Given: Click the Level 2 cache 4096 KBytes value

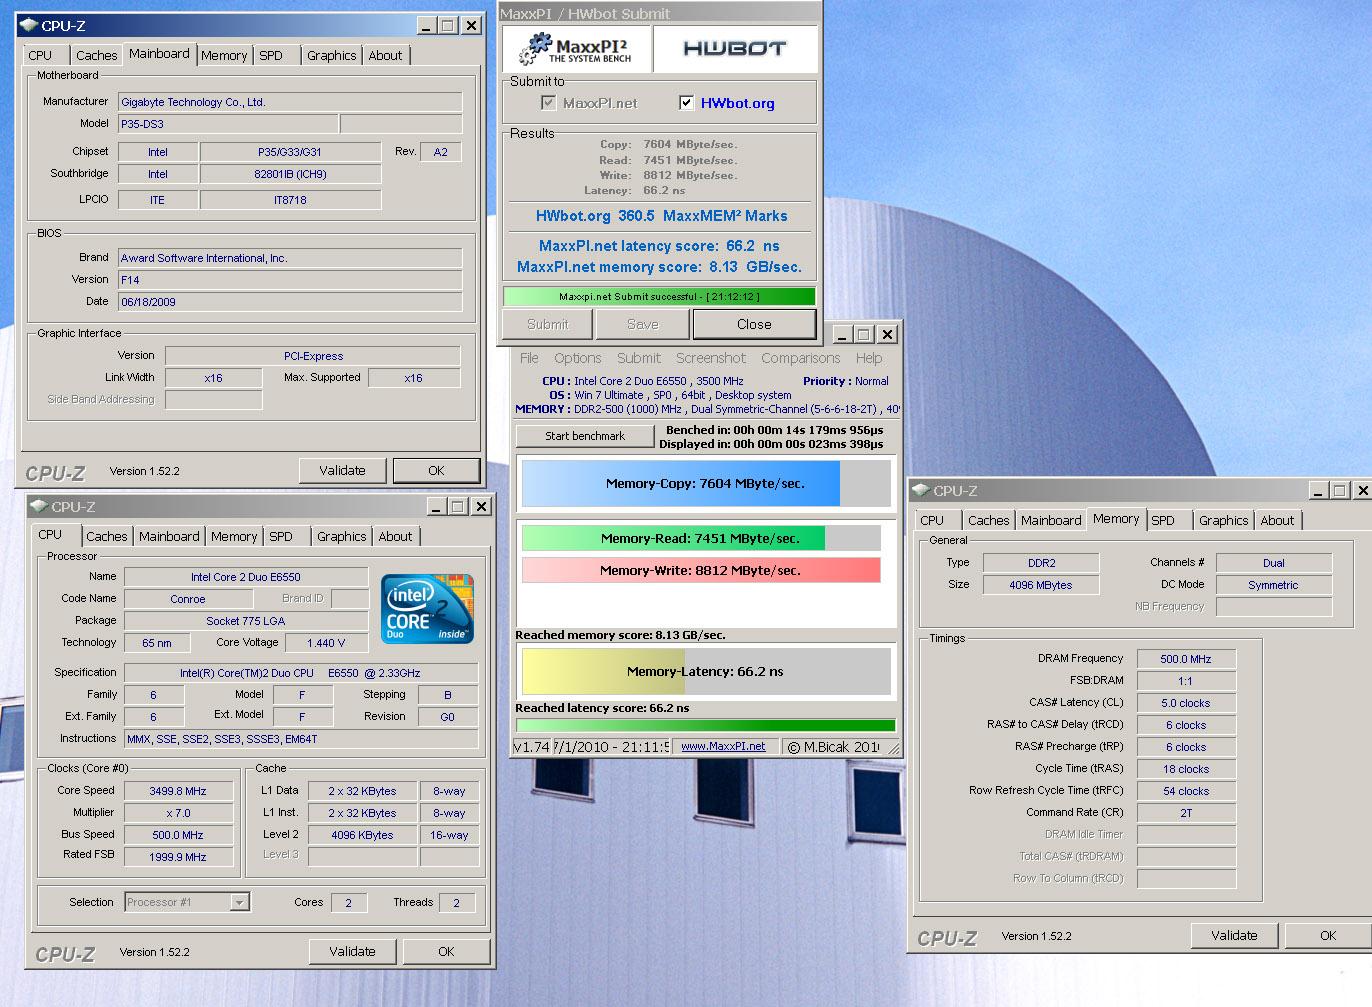Looking at the screenshot, I should click(361, 835).
